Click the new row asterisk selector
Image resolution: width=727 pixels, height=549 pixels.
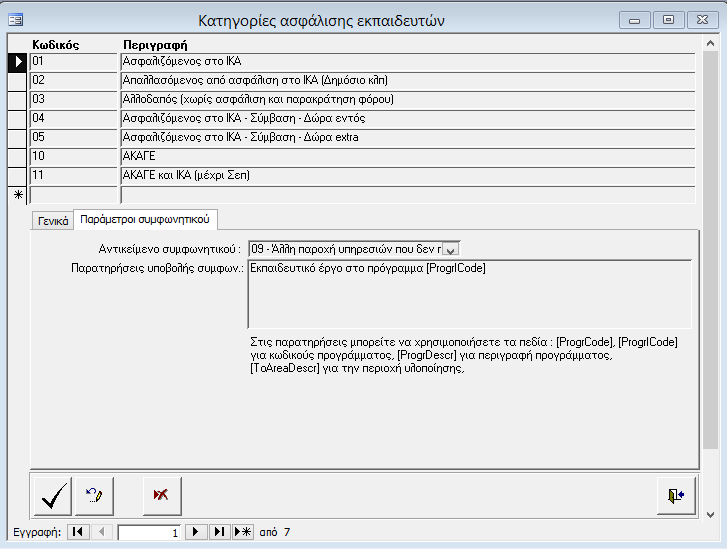point(18,194)
